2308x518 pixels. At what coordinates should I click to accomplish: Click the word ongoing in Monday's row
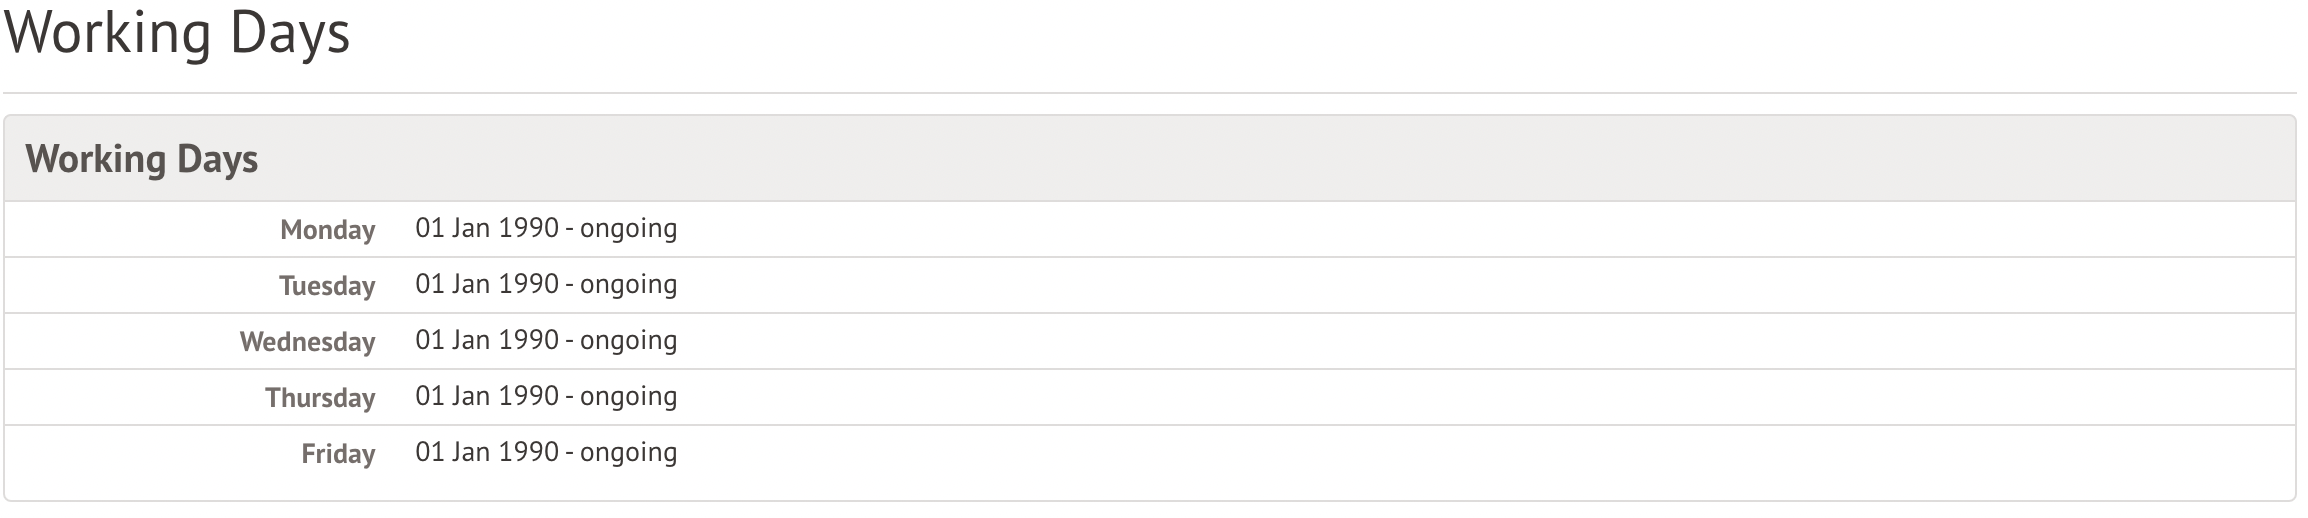point(628,229)
